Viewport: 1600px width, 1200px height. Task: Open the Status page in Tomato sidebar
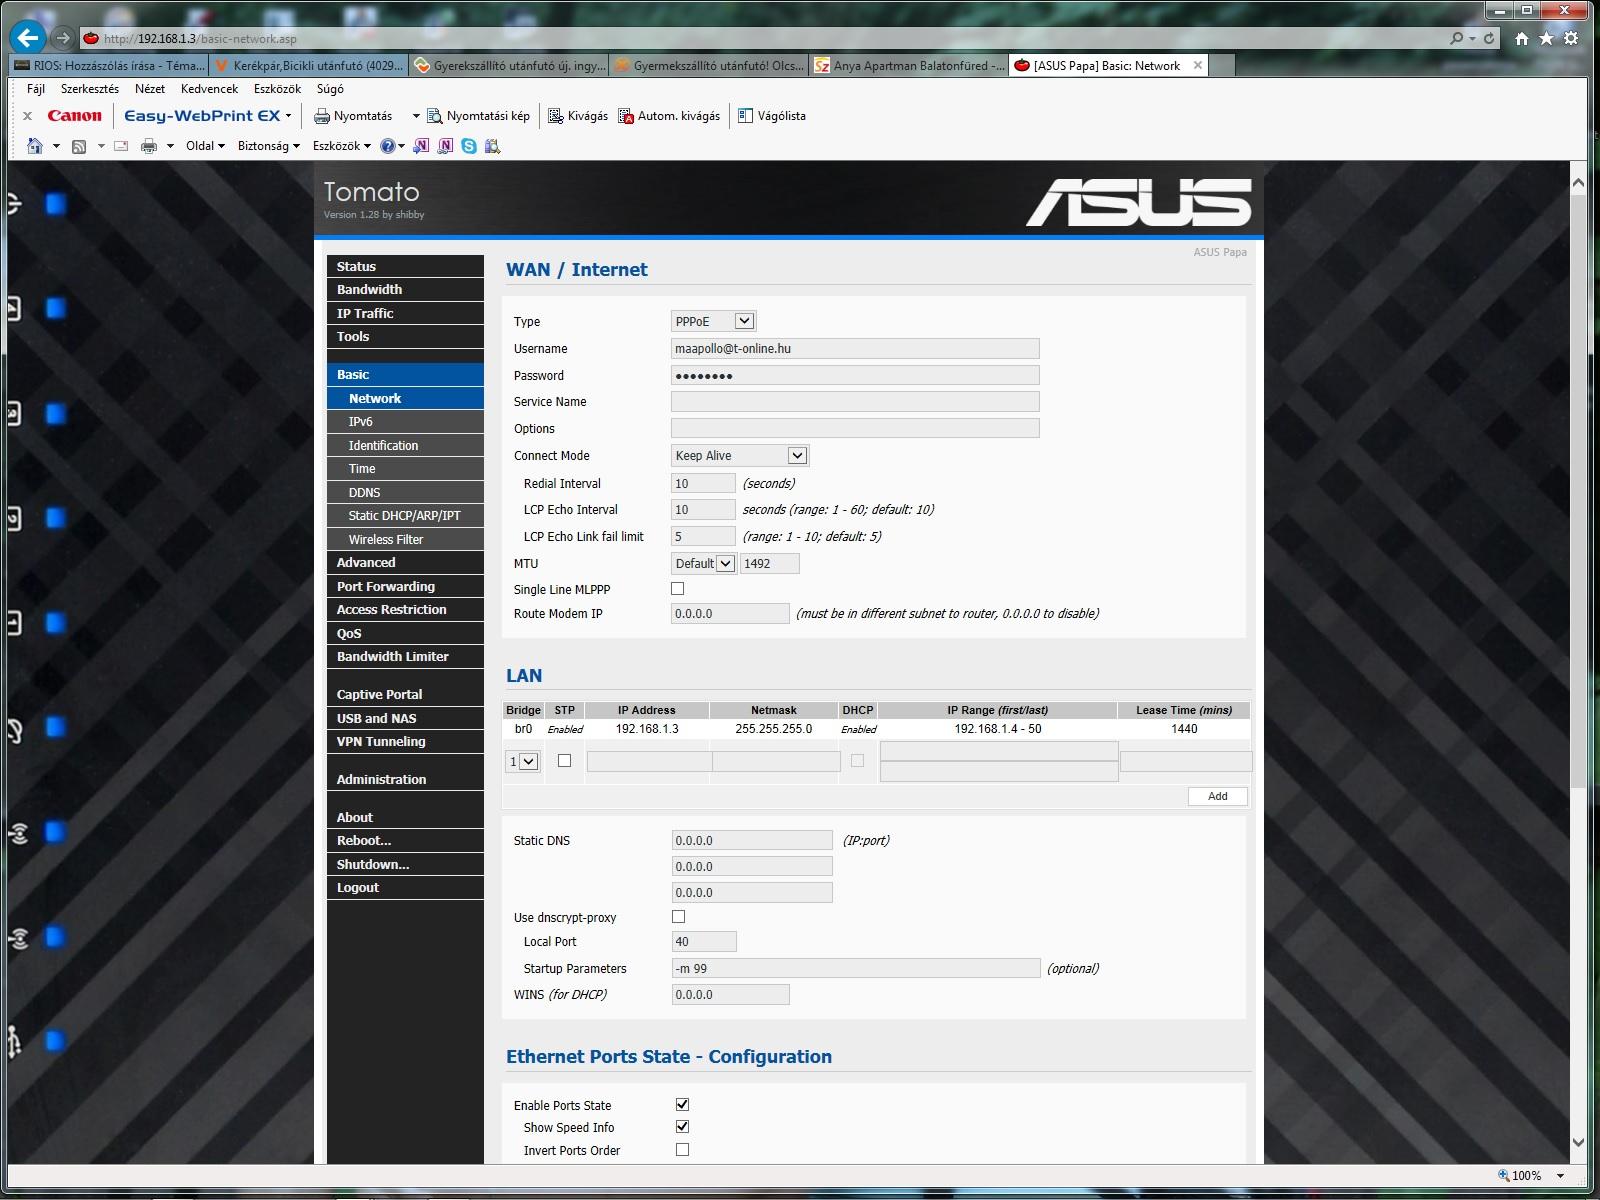(x=405, y=266)
